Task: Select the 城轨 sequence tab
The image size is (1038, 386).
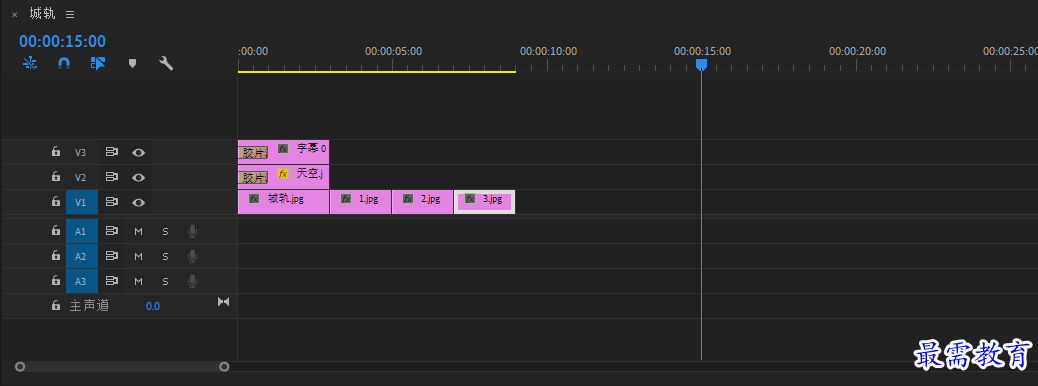Action: (42, 14)
